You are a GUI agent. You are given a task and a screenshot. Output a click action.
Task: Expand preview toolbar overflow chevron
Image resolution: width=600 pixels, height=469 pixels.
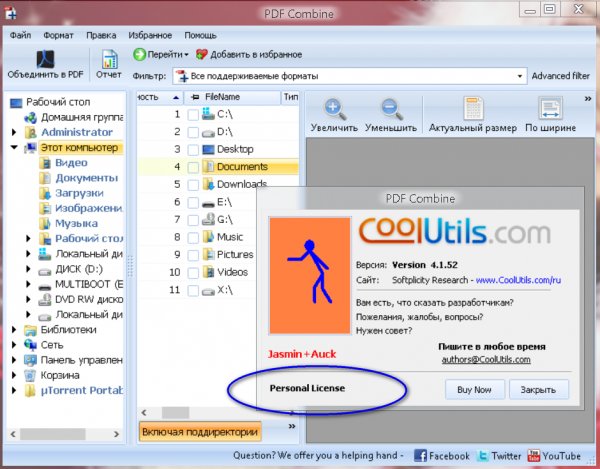pyautogui.click(x=588, y=99)
